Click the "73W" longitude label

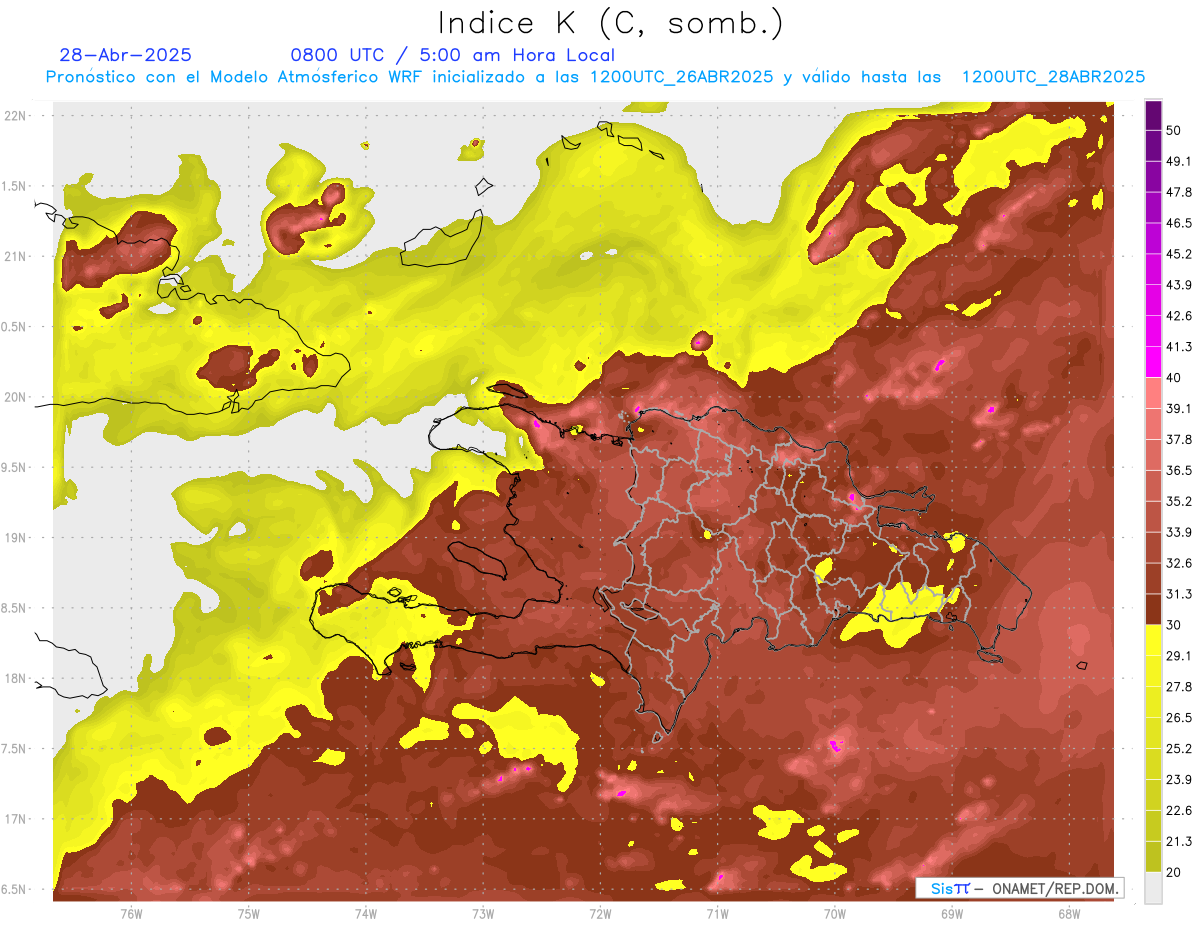(x=483, y=914)
